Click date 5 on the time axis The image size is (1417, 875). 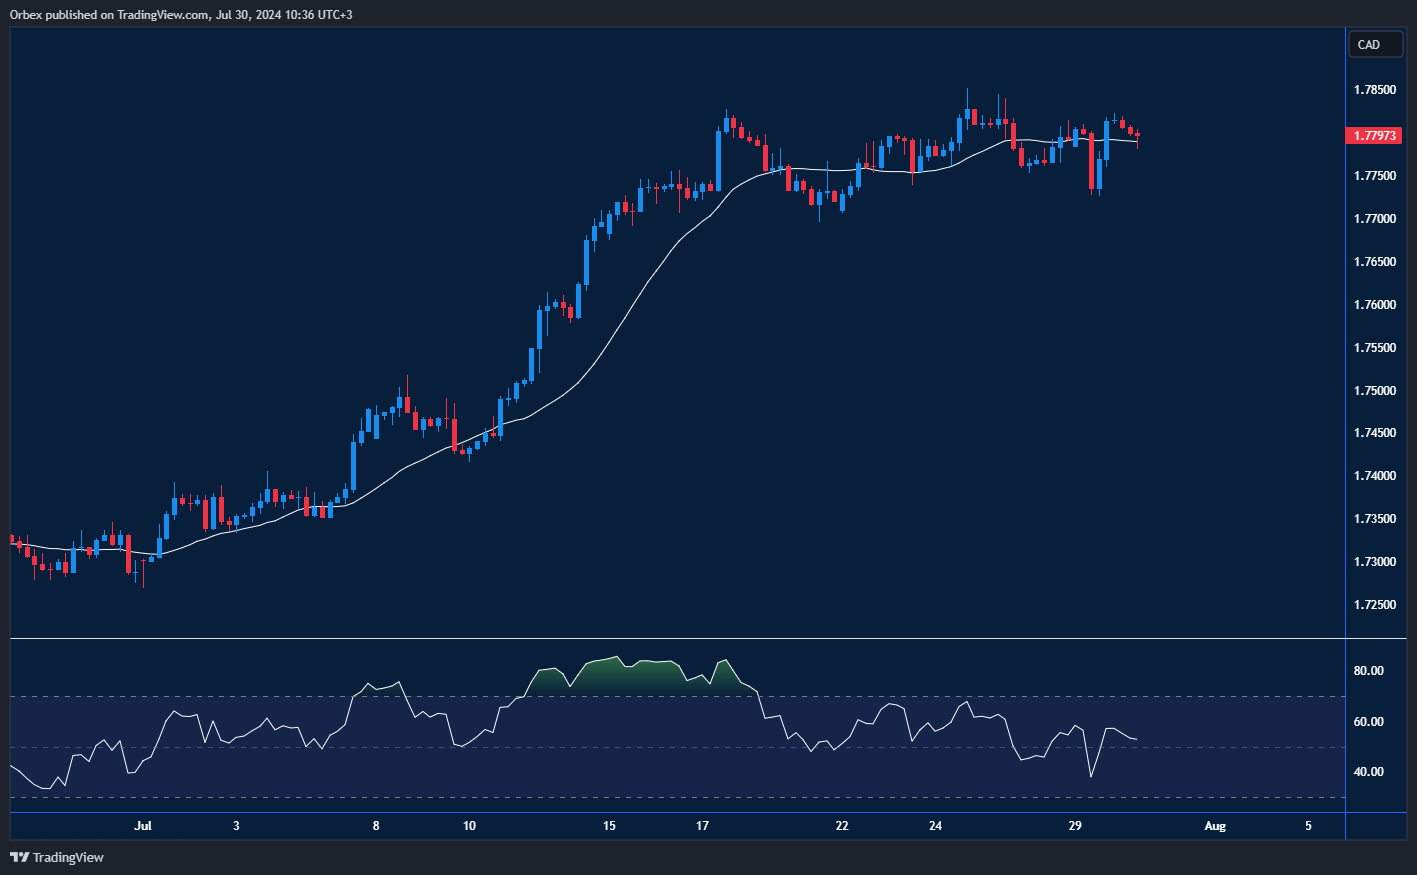tap(1308, 826)
